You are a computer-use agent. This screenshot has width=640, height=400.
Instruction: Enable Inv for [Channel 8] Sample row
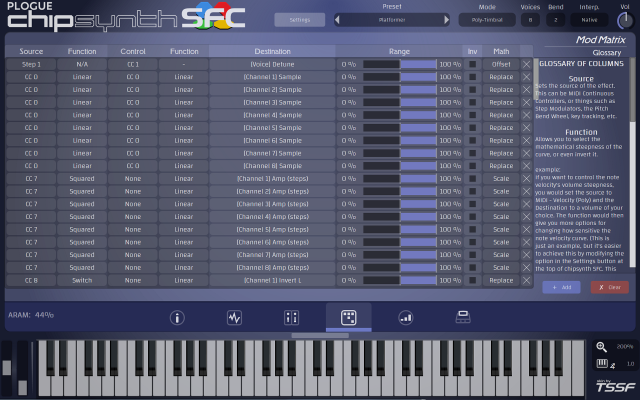[473, 166]
